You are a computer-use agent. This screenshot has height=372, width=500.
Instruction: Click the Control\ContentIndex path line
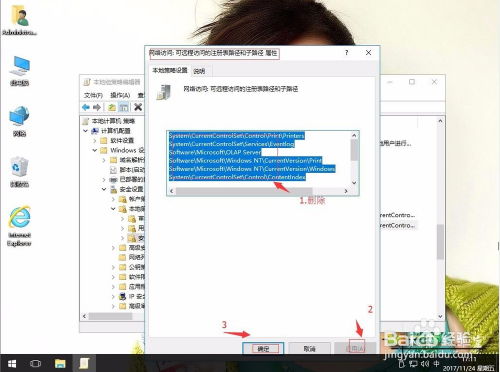click(x=237, y=177)
